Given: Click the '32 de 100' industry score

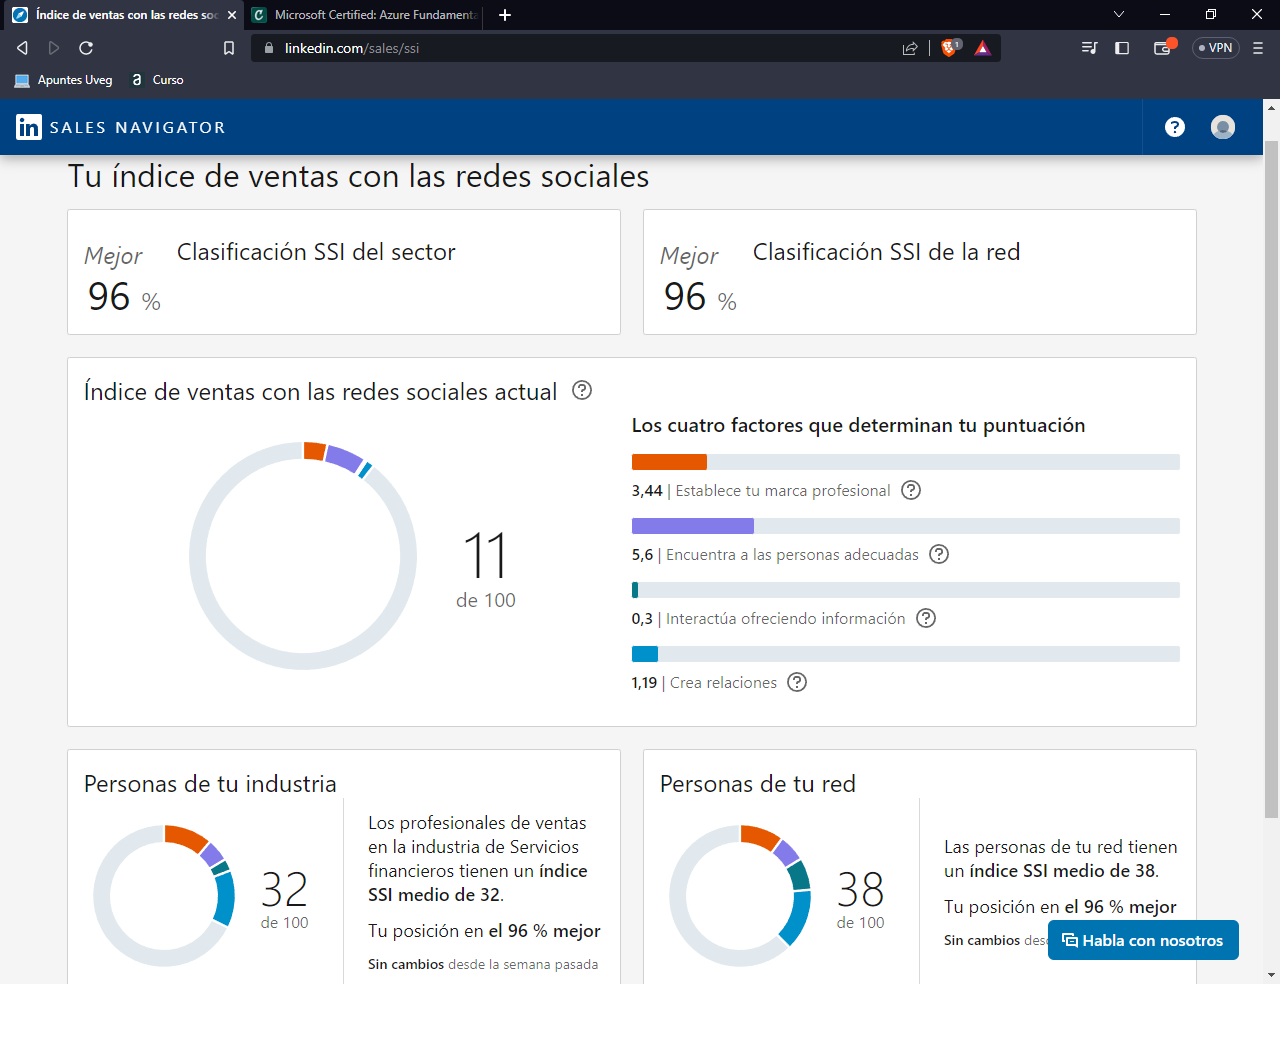Looking at the screenshot, I should 284,899.
